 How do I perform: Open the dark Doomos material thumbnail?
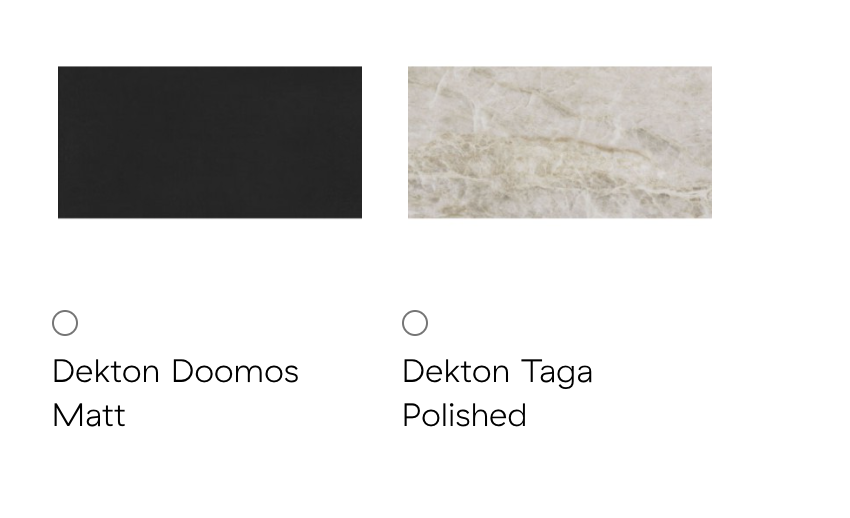(210, 143)
